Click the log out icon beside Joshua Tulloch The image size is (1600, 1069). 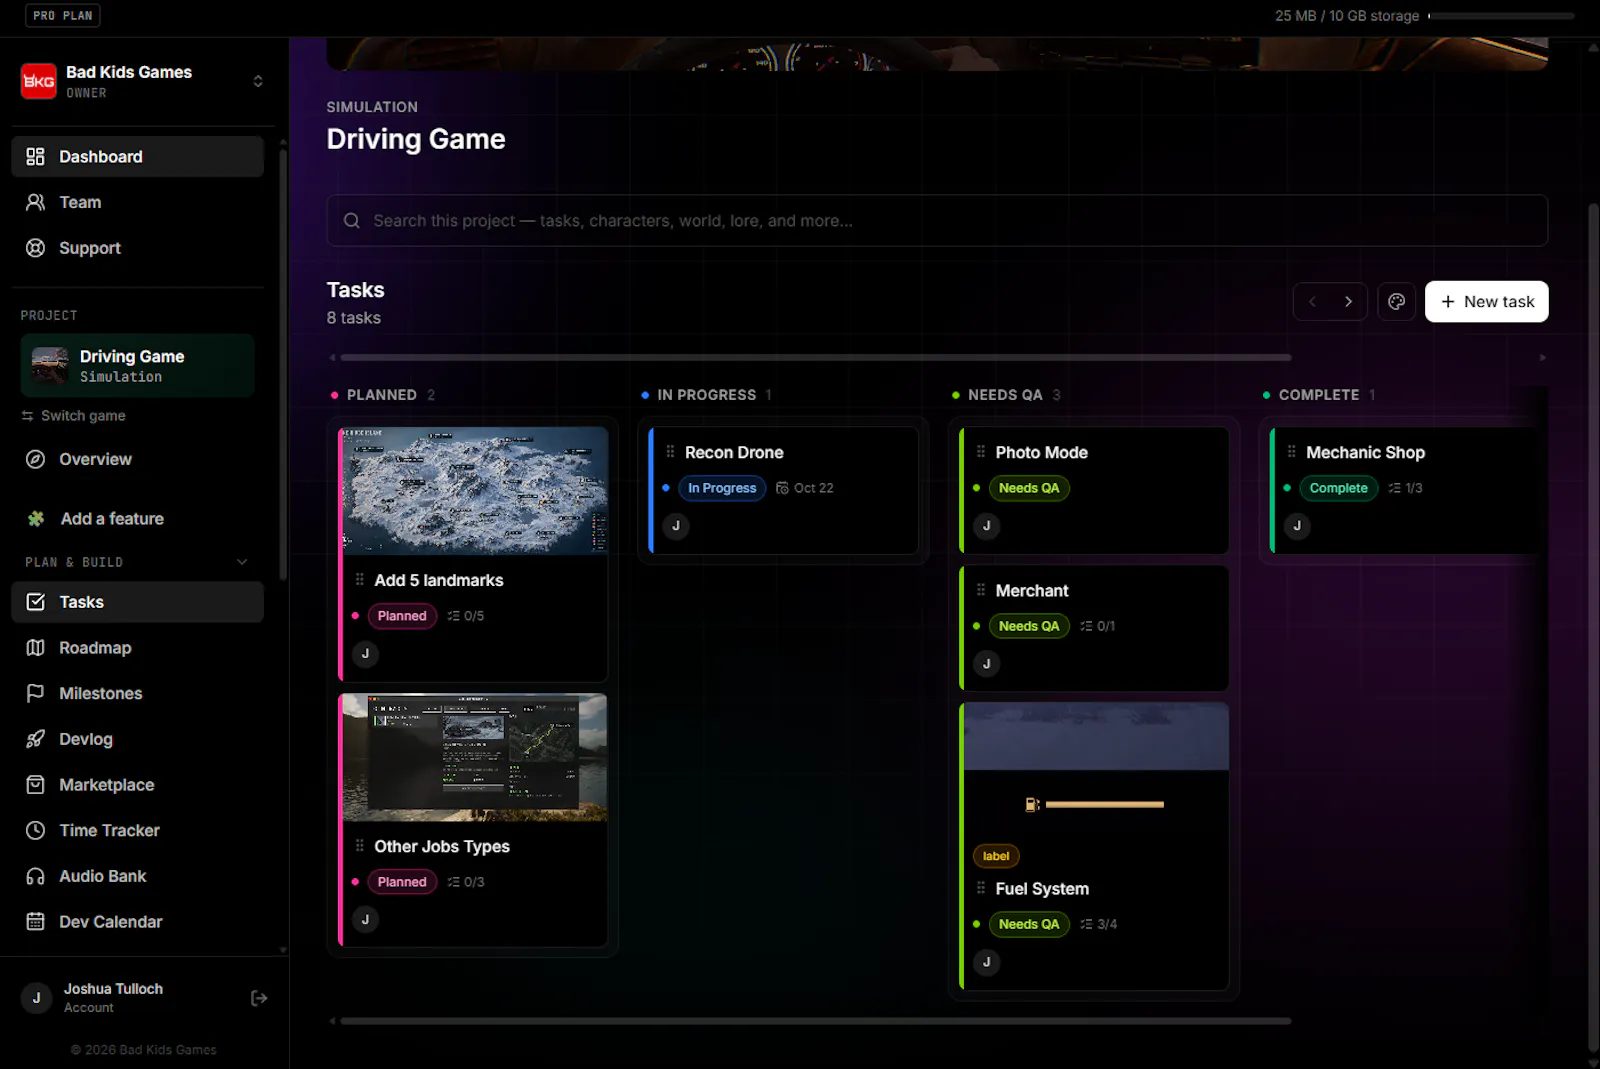259,998
